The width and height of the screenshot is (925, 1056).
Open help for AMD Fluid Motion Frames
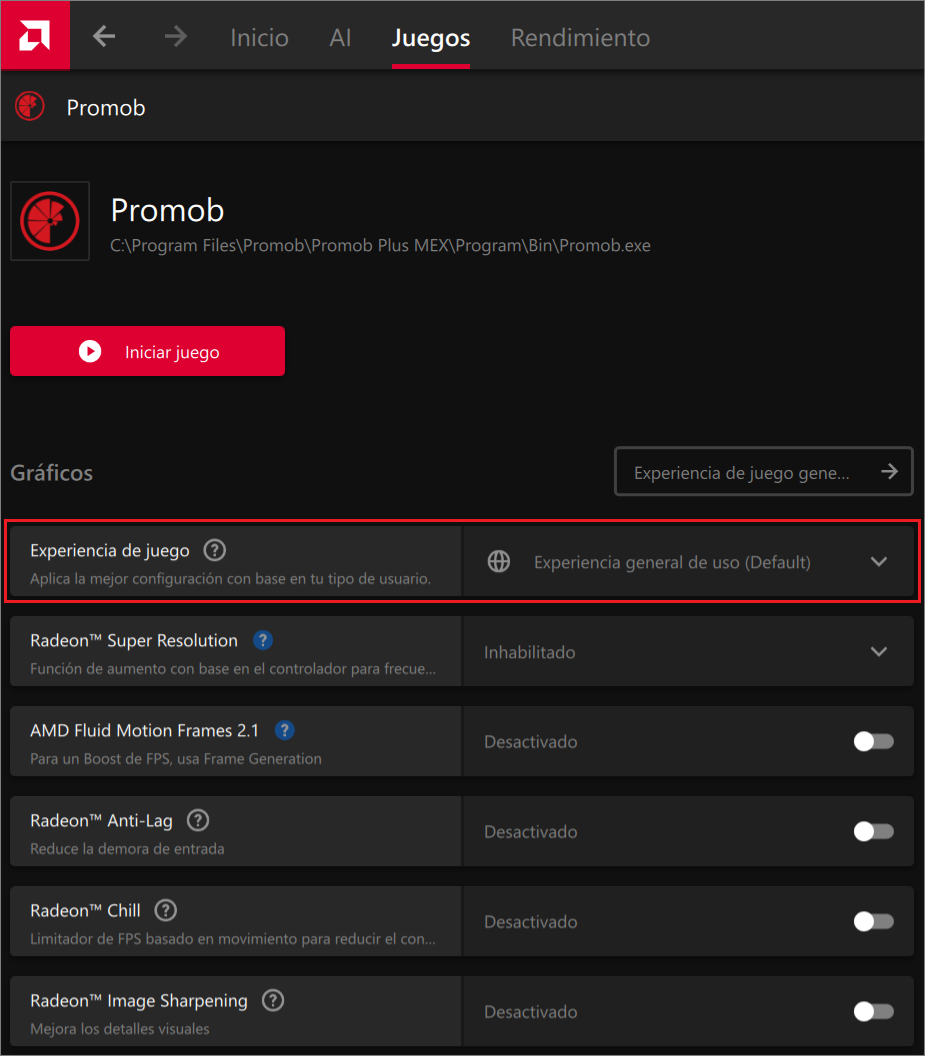[x=285, y=730]
